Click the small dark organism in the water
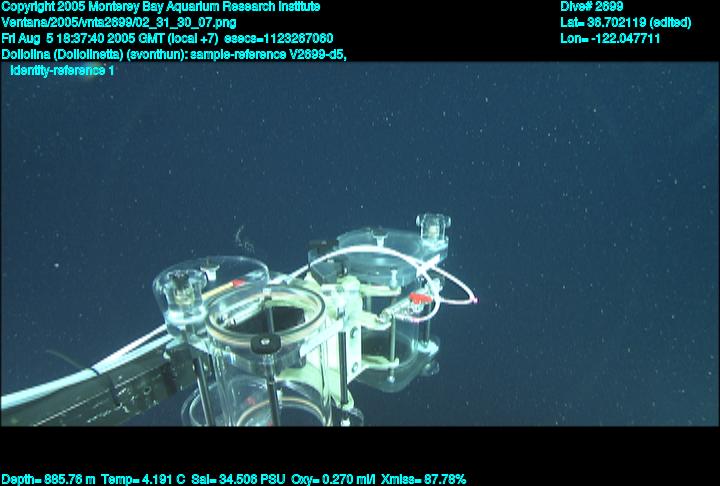The width and height of the screenshot is (720, 486). point(238,236)
